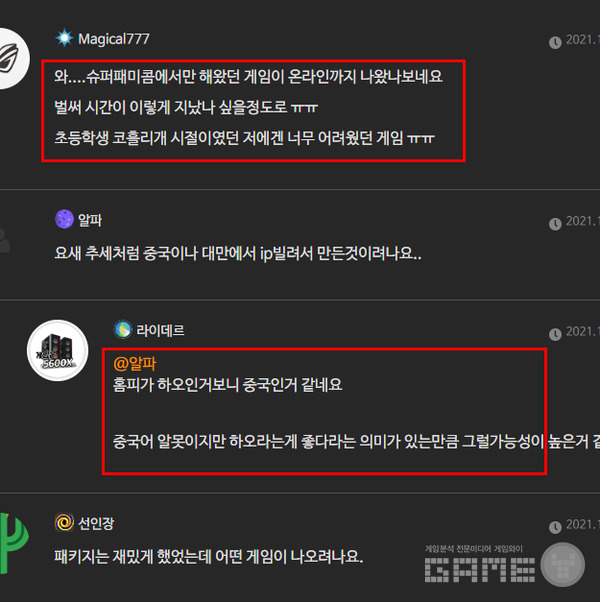600x602 pixels.
Task: Click the round GameY watermark emblem
Action: click(563, 565)
